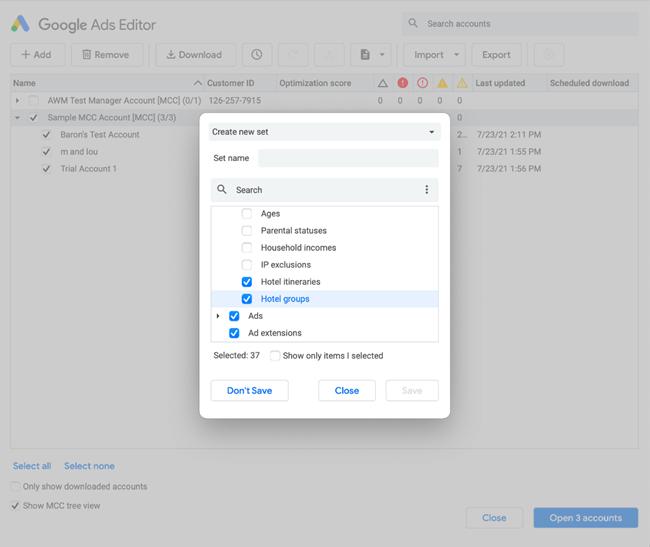Click the Set name input field

tap(347, 158)
